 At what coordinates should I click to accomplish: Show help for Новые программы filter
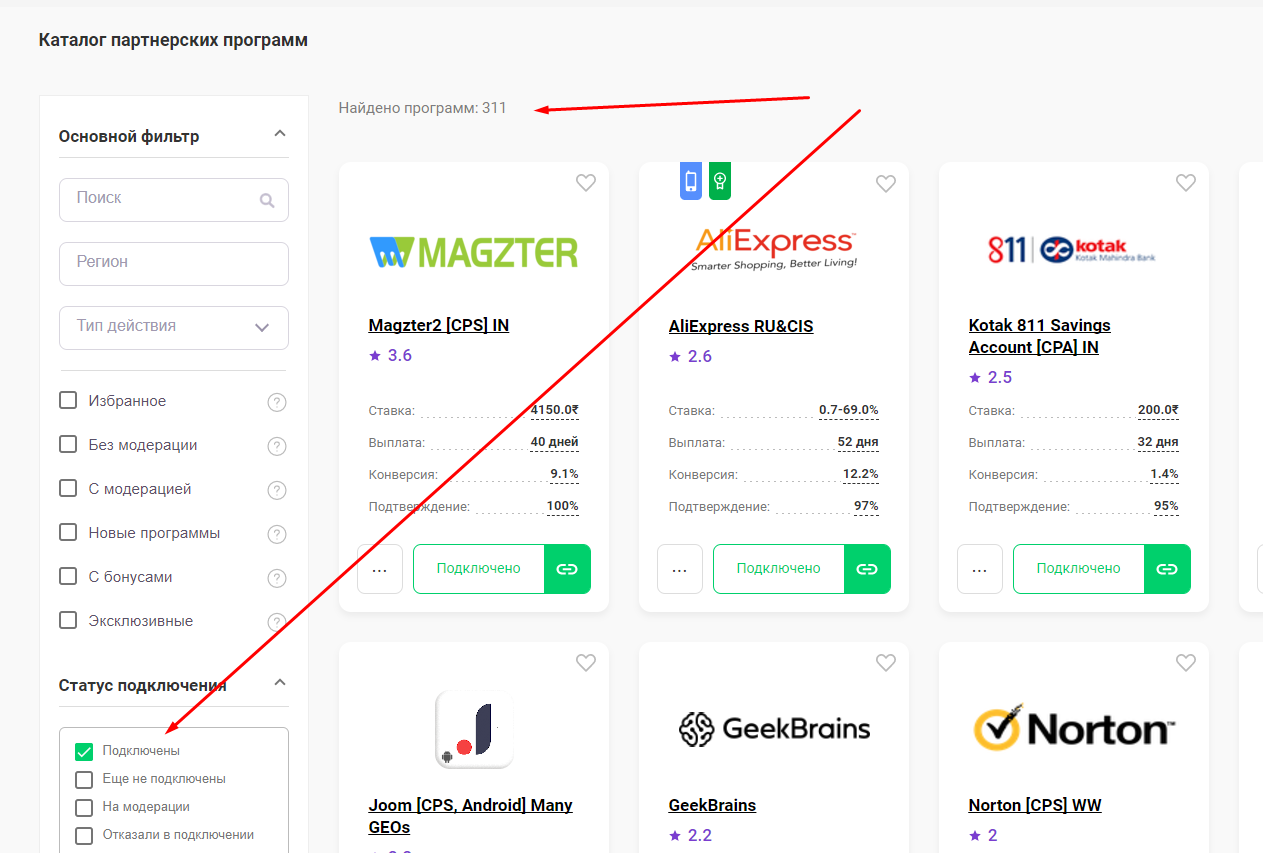point(277,534)
